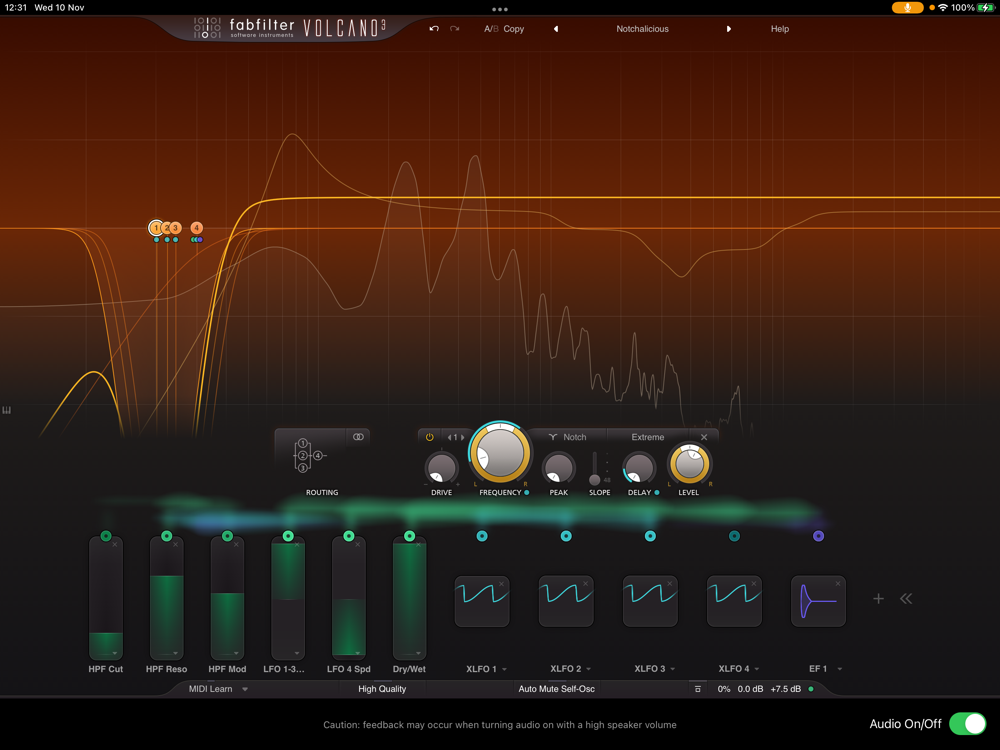1000x750 pixels.
Task: Open the routing diagram
Action: 309,455
